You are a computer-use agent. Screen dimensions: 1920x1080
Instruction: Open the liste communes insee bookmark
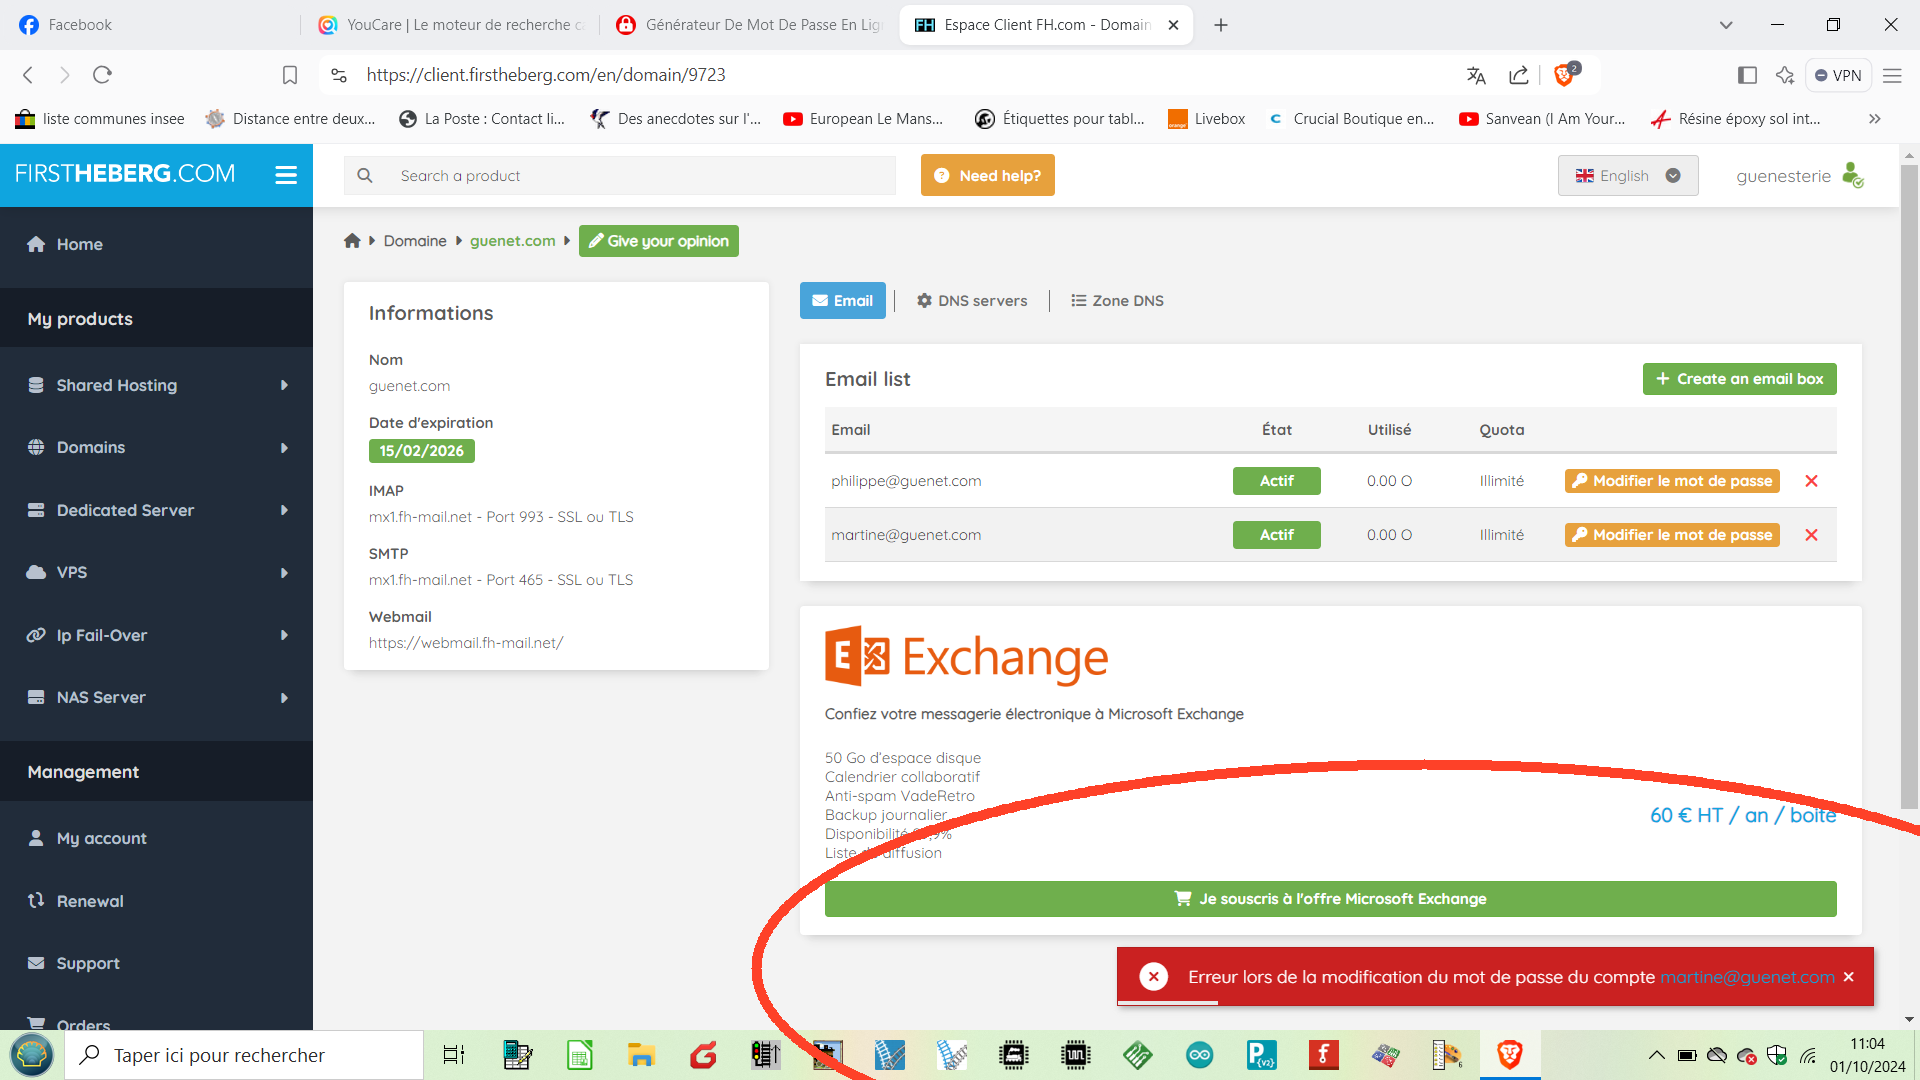[100, 119]
